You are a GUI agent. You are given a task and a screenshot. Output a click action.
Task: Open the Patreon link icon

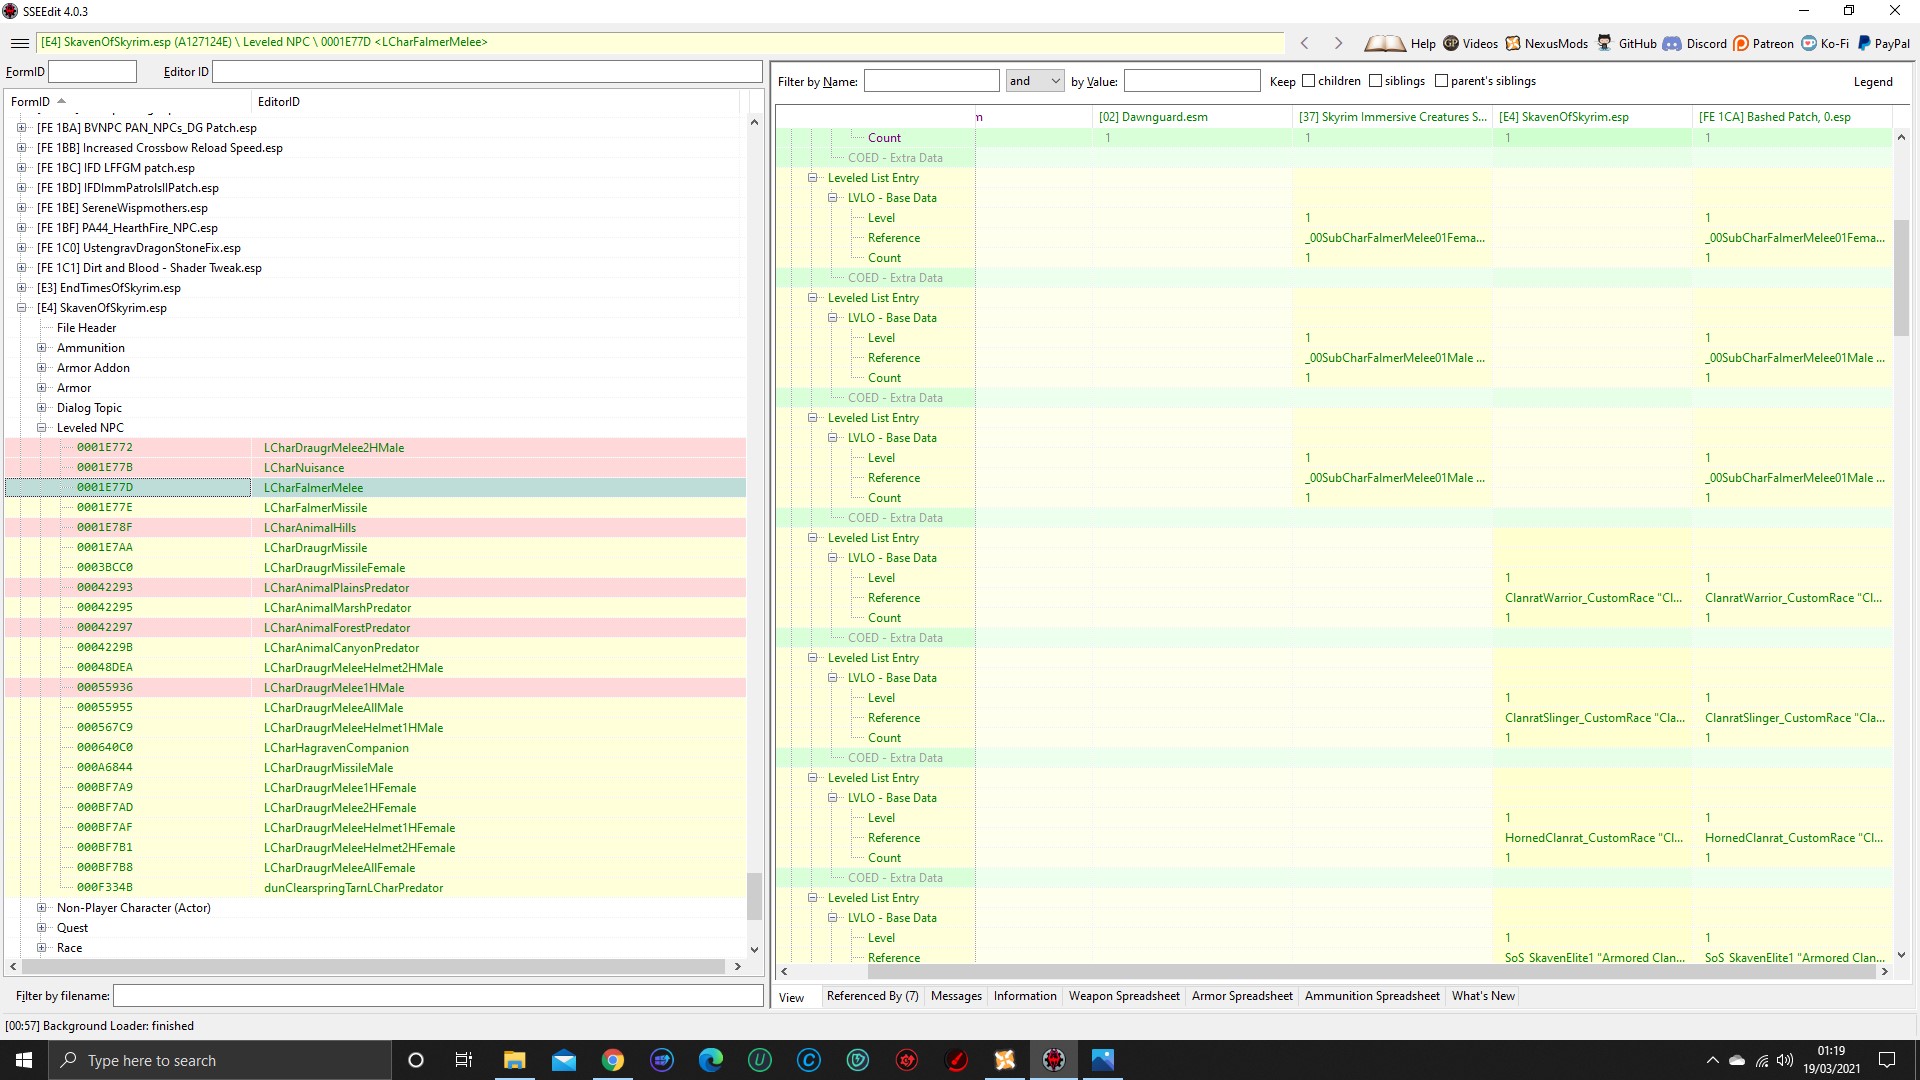pos(1741,43)
